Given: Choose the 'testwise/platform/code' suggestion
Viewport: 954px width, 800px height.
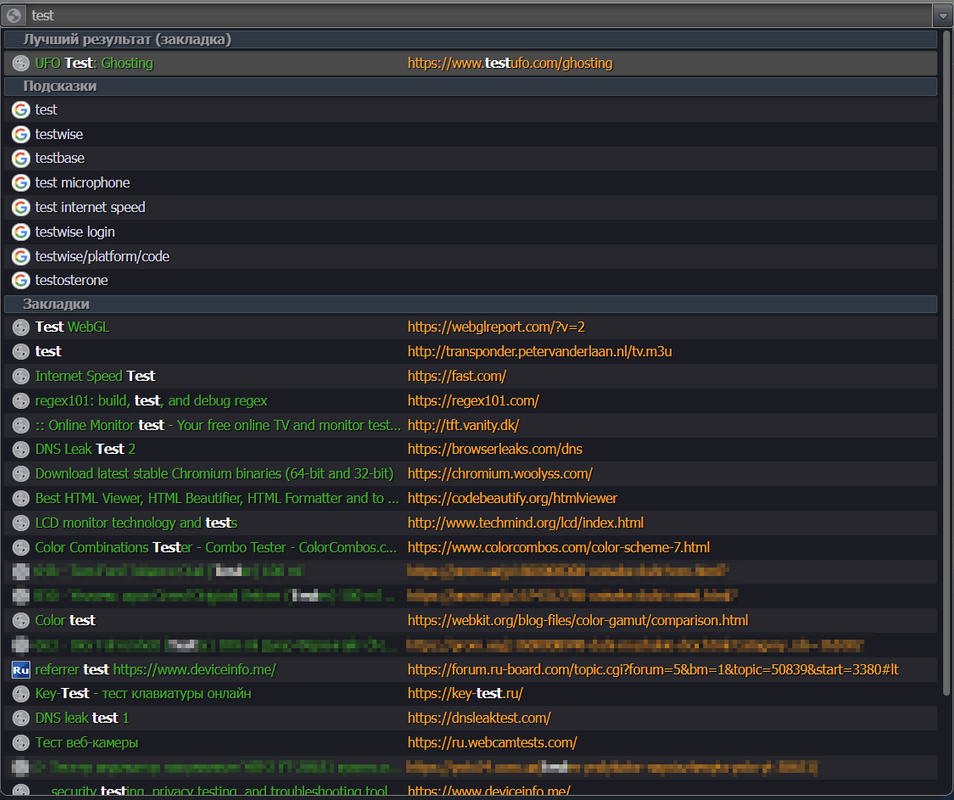Looking at the screenshot, I should point(471,257).
